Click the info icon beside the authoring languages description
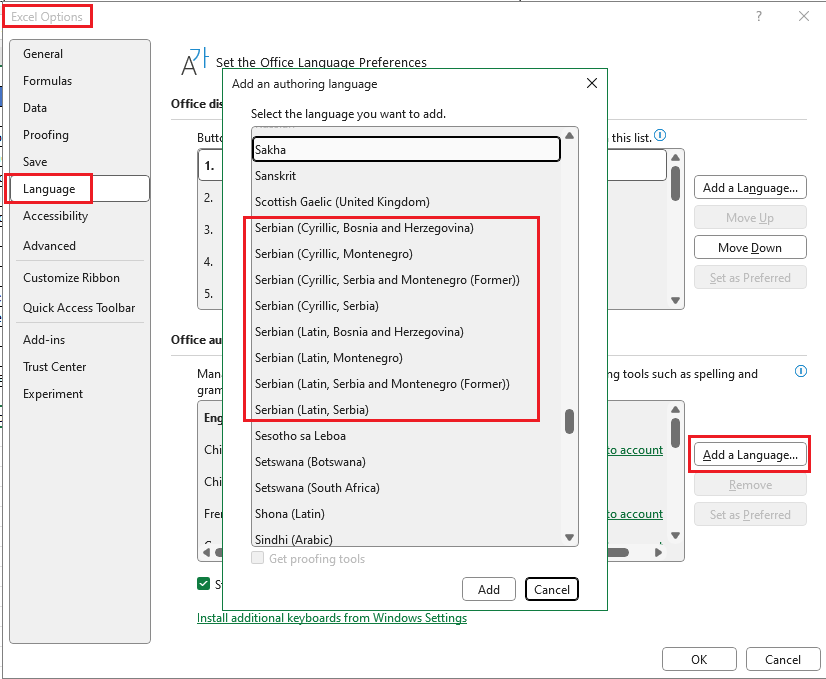The image size is (826, 679). coord(801,371)
